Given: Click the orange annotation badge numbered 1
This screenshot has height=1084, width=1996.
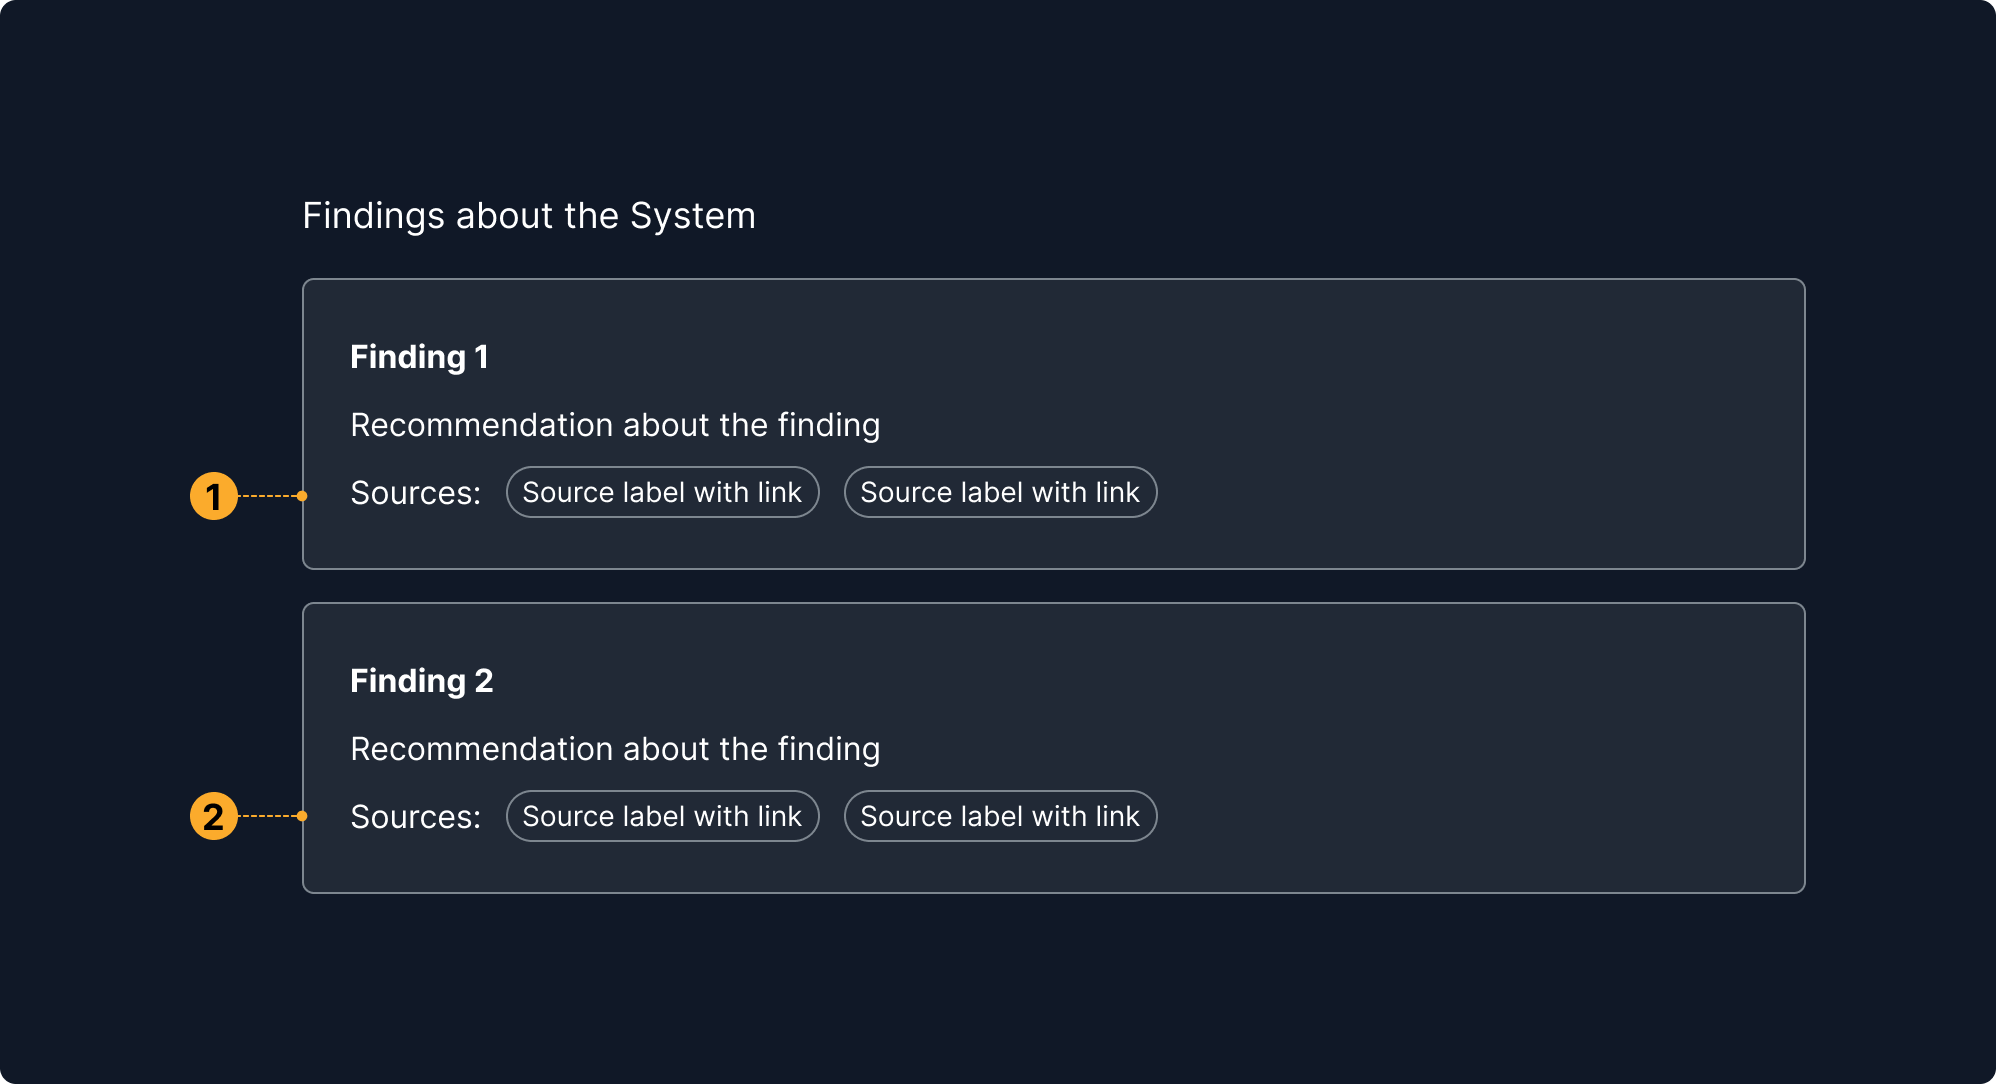Looking at the screenshot, I should pyautogui.click(x=214, y=496).
